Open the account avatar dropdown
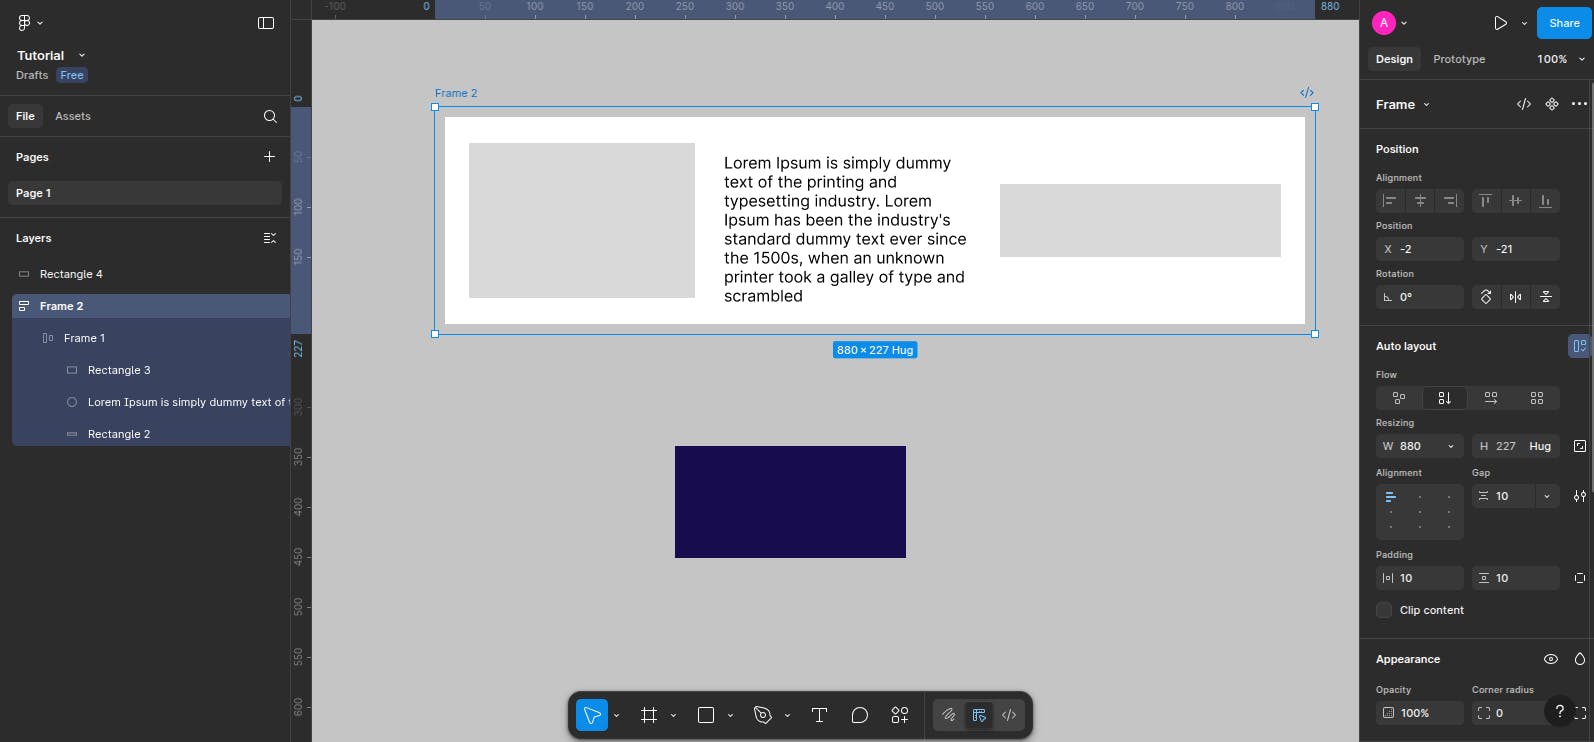The image size is (1594, 742). coord(1404,23)
